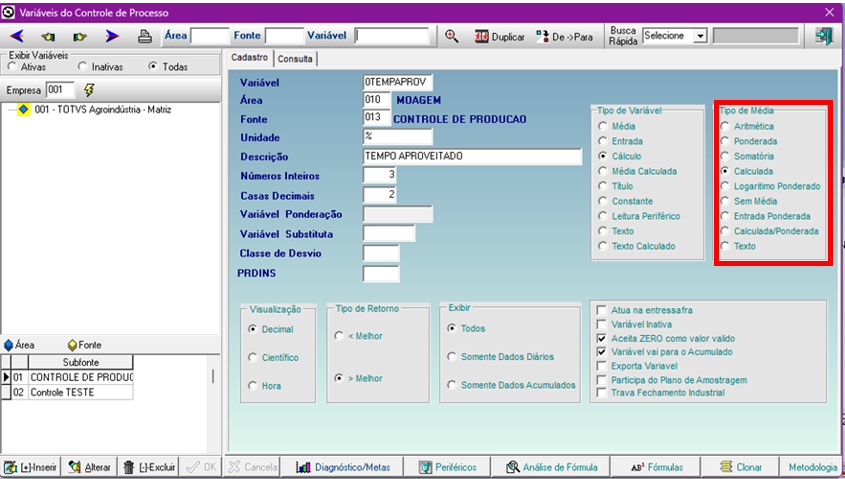Select Somente Dados Diários option
845x479 pixels.
(x=452, y=357)
